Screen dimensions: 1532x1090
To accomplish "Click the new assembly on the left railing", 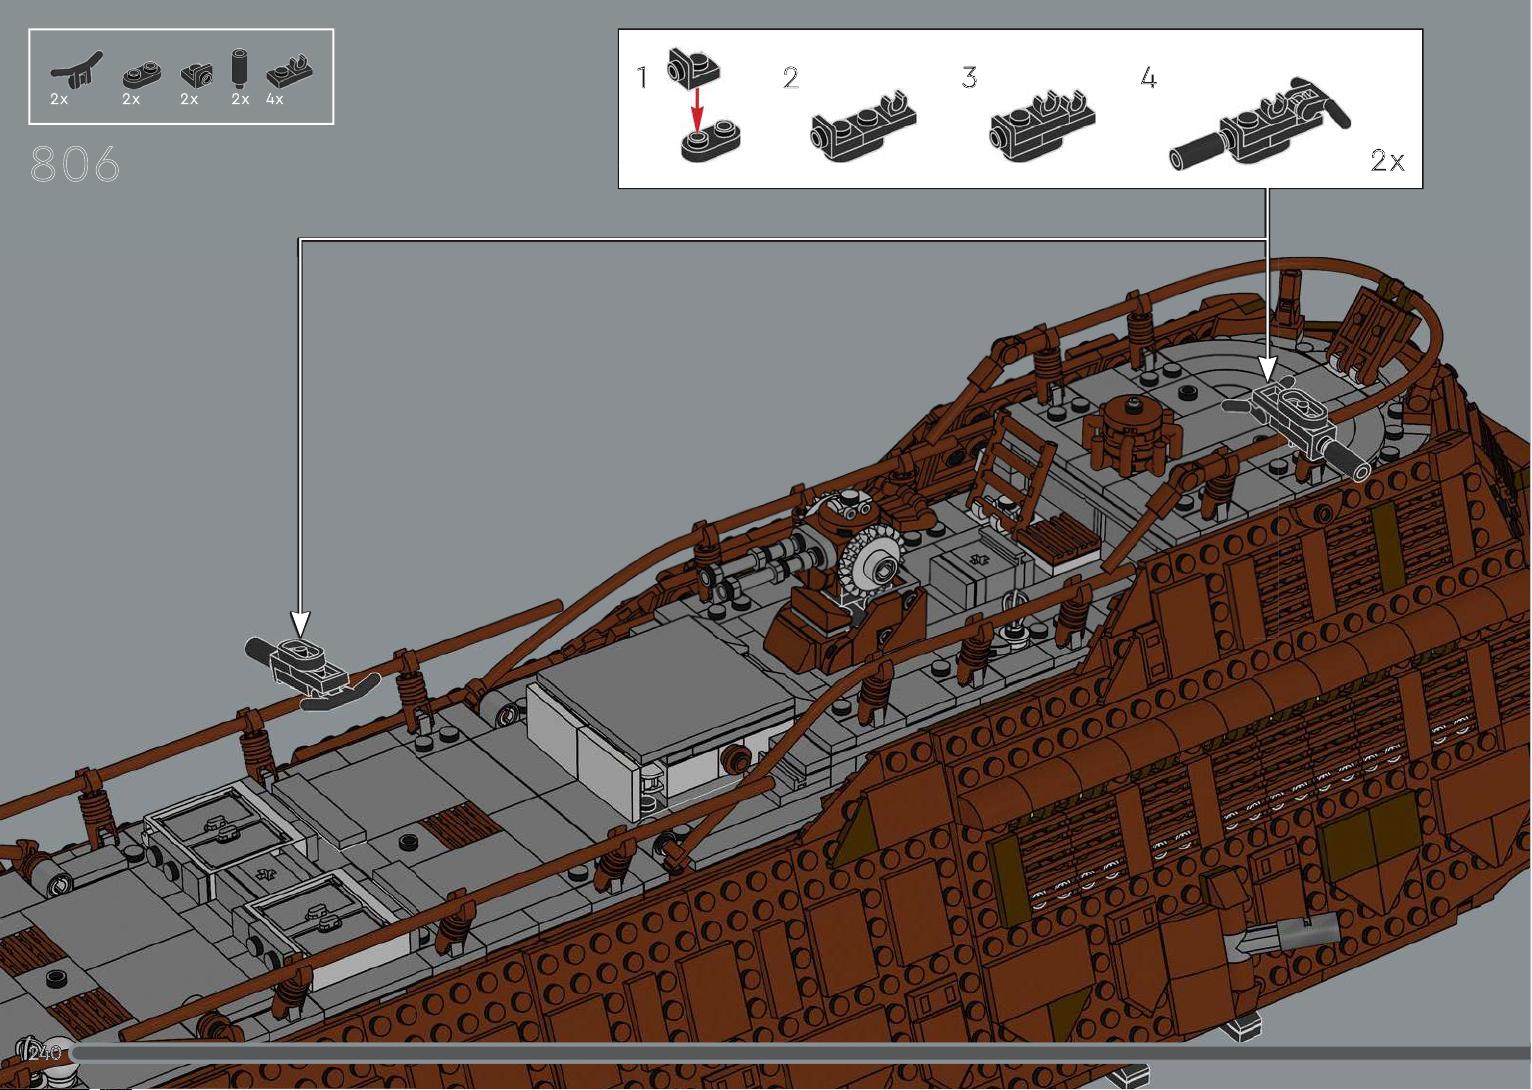I will [311, 673].
